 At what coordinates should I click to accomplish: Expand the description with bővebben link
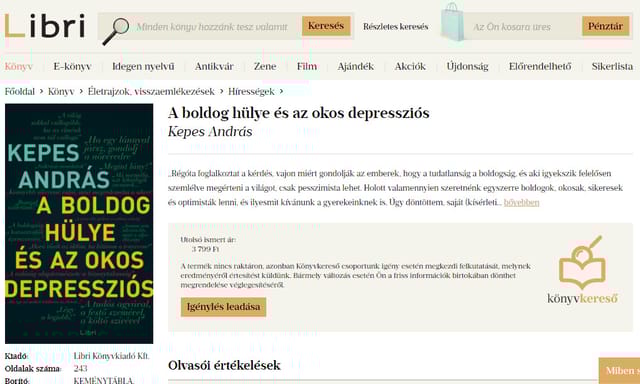(521, 202)
